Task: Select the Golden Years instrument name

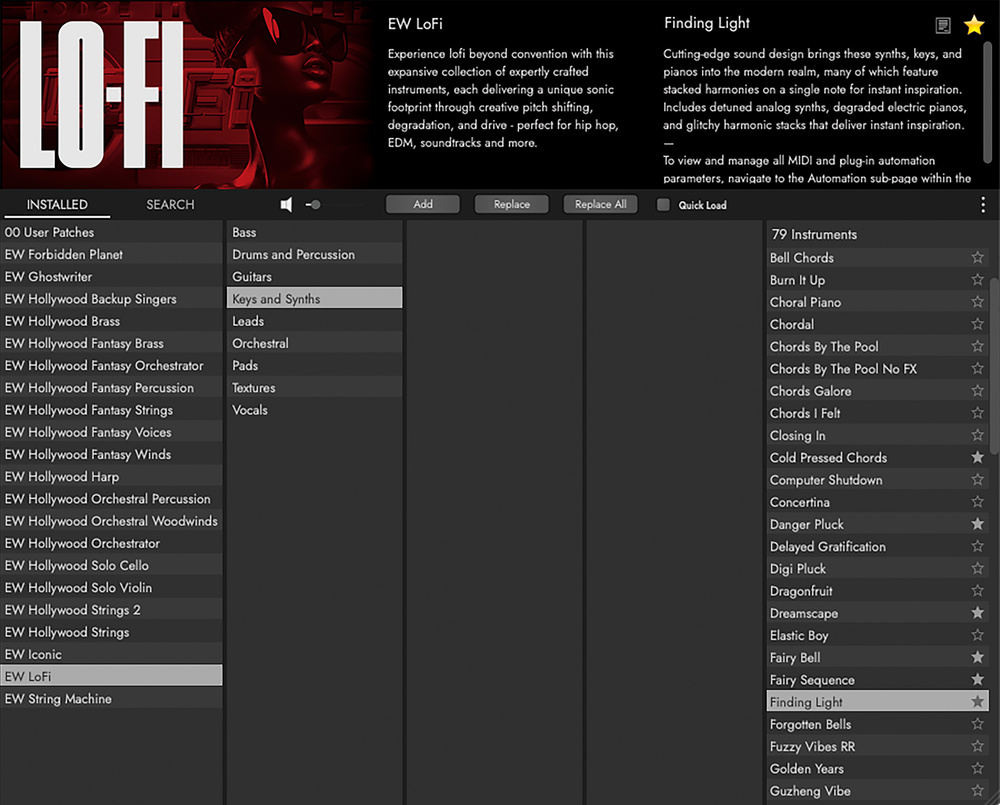Action: click(806, 769)
